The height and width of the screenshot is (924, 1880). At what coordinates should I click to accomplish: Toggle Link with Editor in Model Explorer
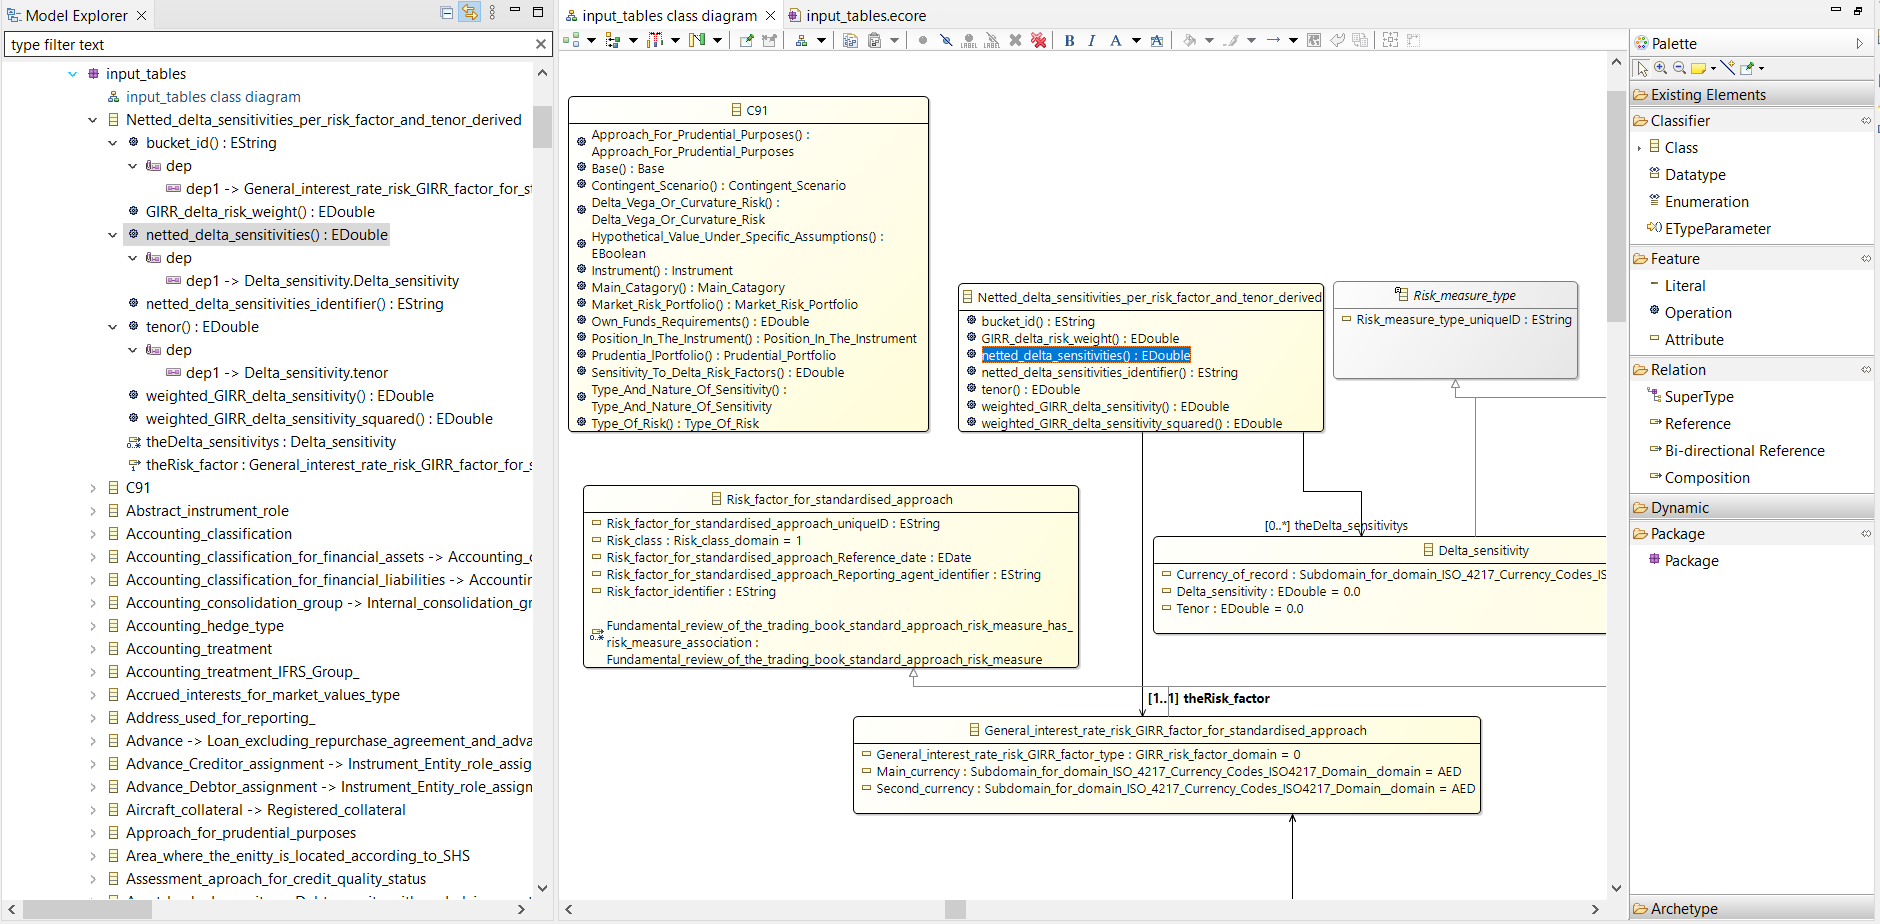click(x=470, y=12)
